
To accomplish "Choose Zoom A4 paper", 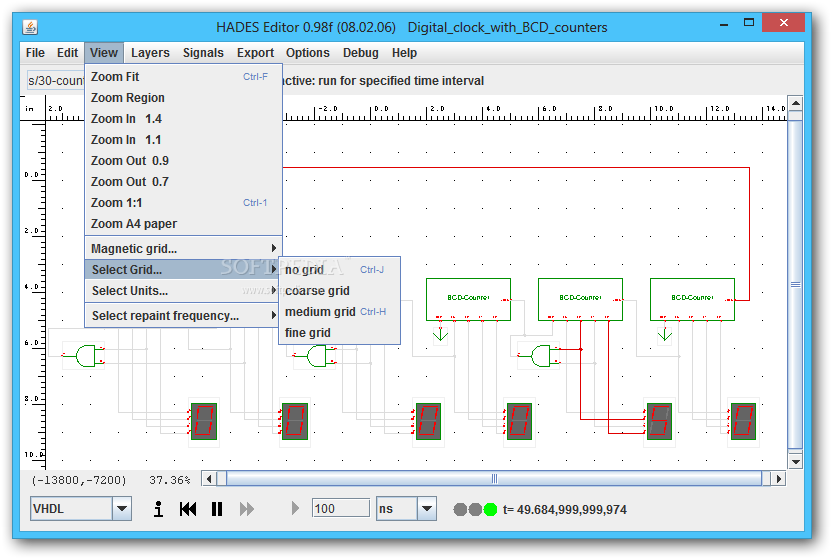I will point(184,224).
